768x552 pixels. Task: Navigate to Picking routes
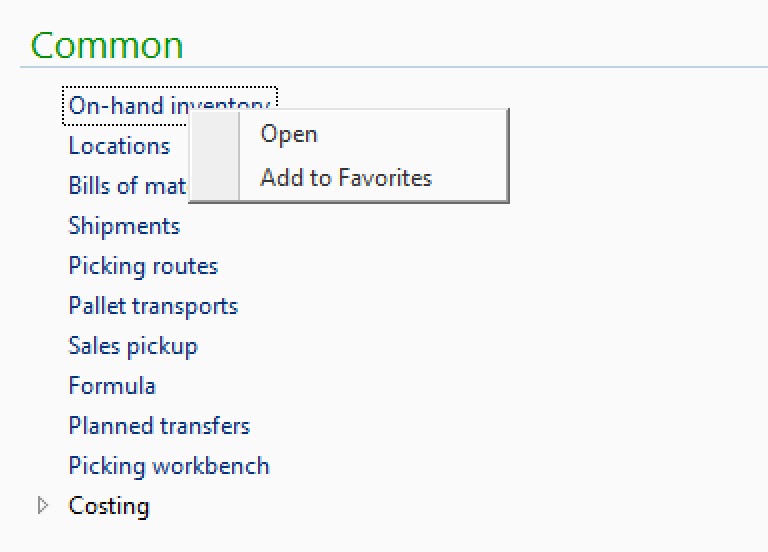pos(143,266)
